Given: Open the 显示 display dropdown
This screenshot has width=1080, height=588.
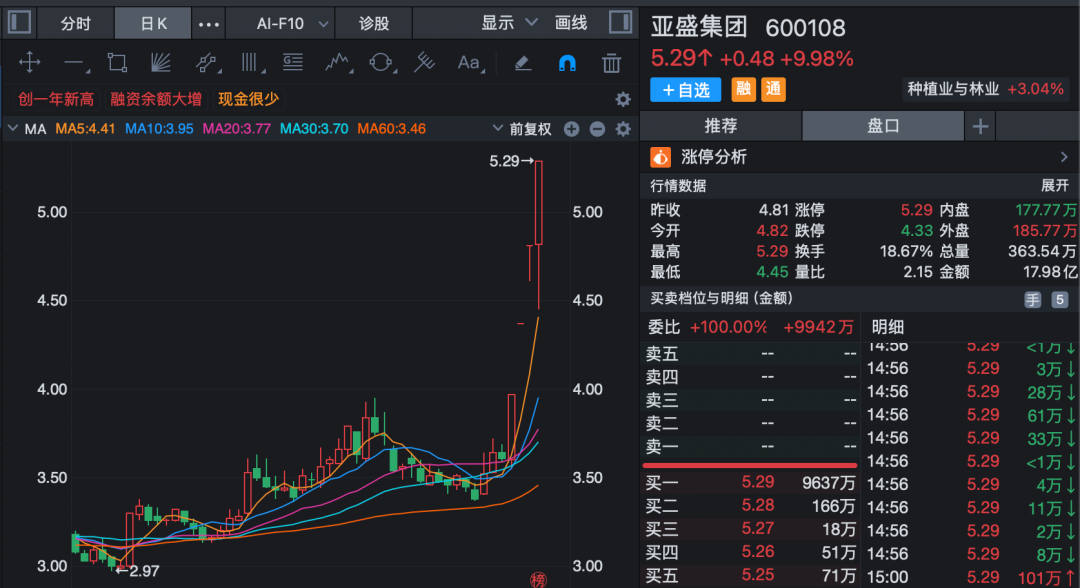Looking at the screenshot, I should 509,23.
